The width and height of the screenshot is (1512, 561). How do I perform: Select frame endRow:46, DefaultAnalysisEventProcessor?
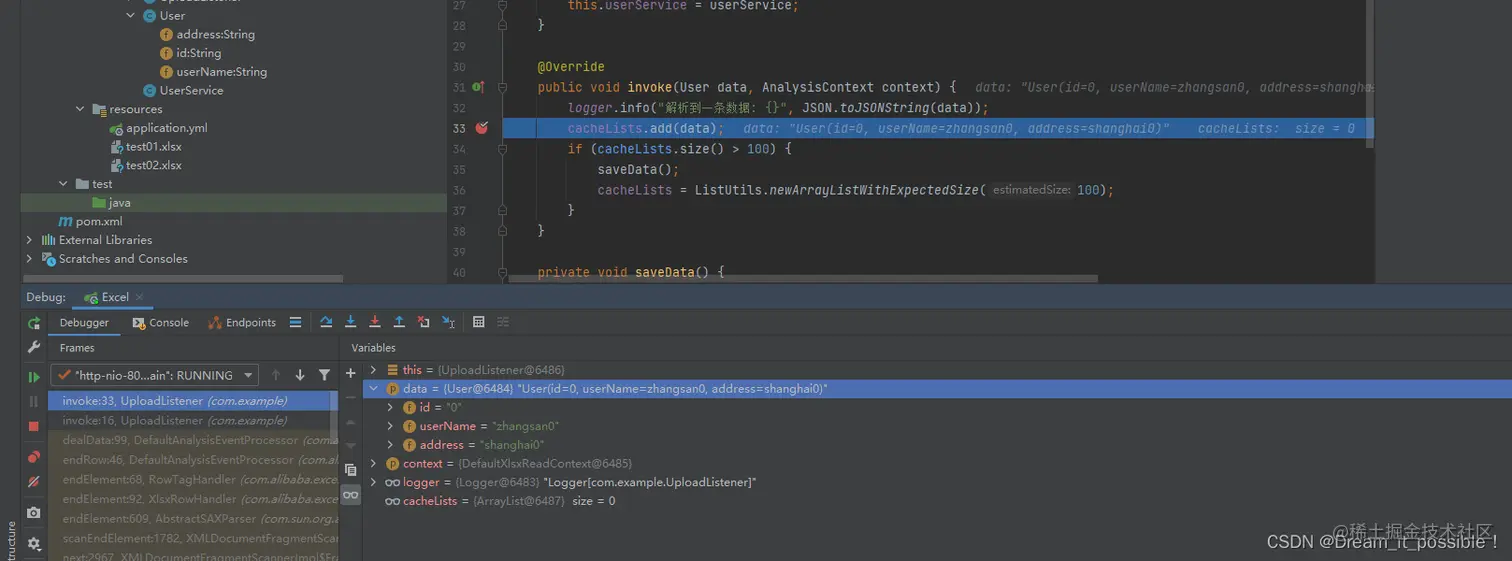click(193, 460)
